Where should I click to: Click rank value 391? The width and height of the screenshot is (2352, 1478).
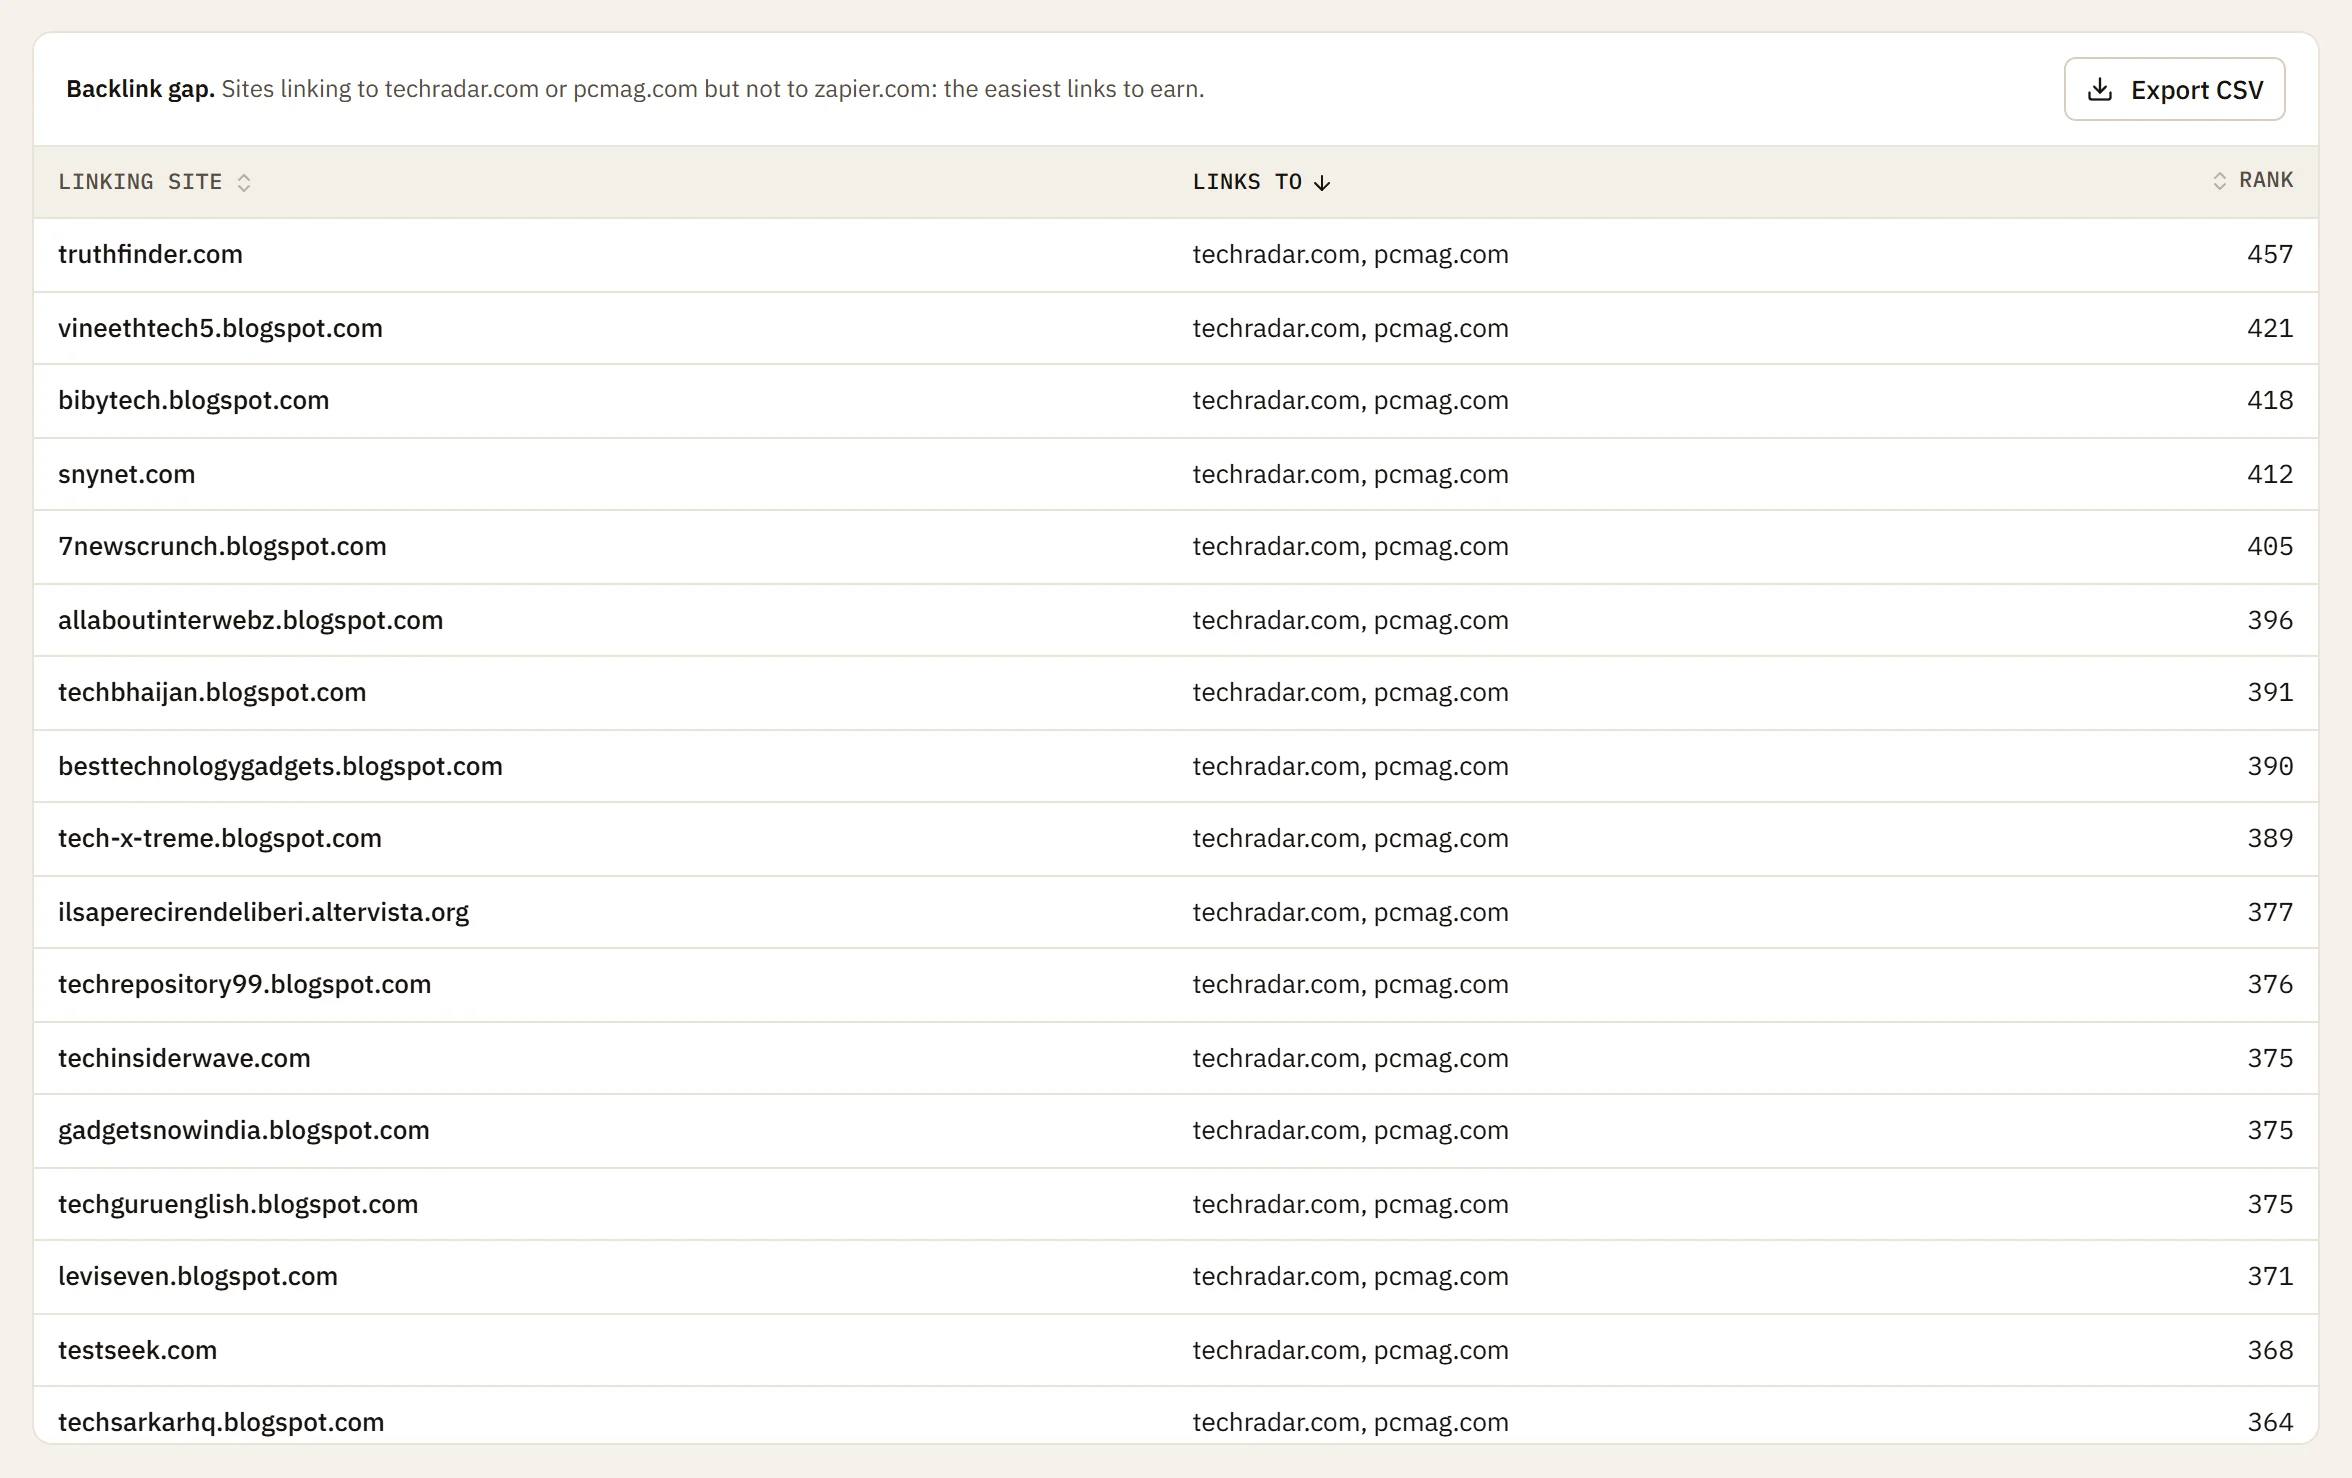[2270, 692]
